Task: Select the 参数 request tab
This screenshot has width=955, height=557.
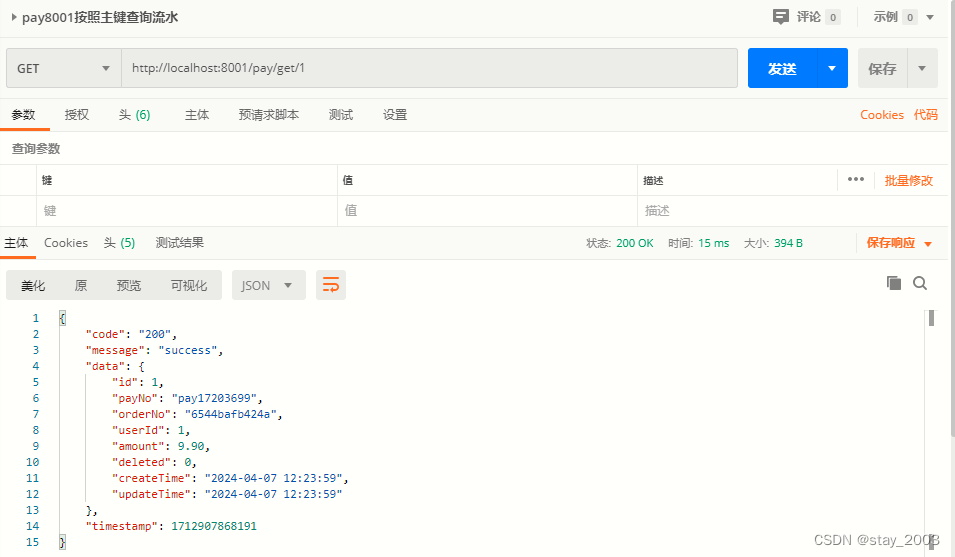Action: pyautogui.click(x=24, y=114)
